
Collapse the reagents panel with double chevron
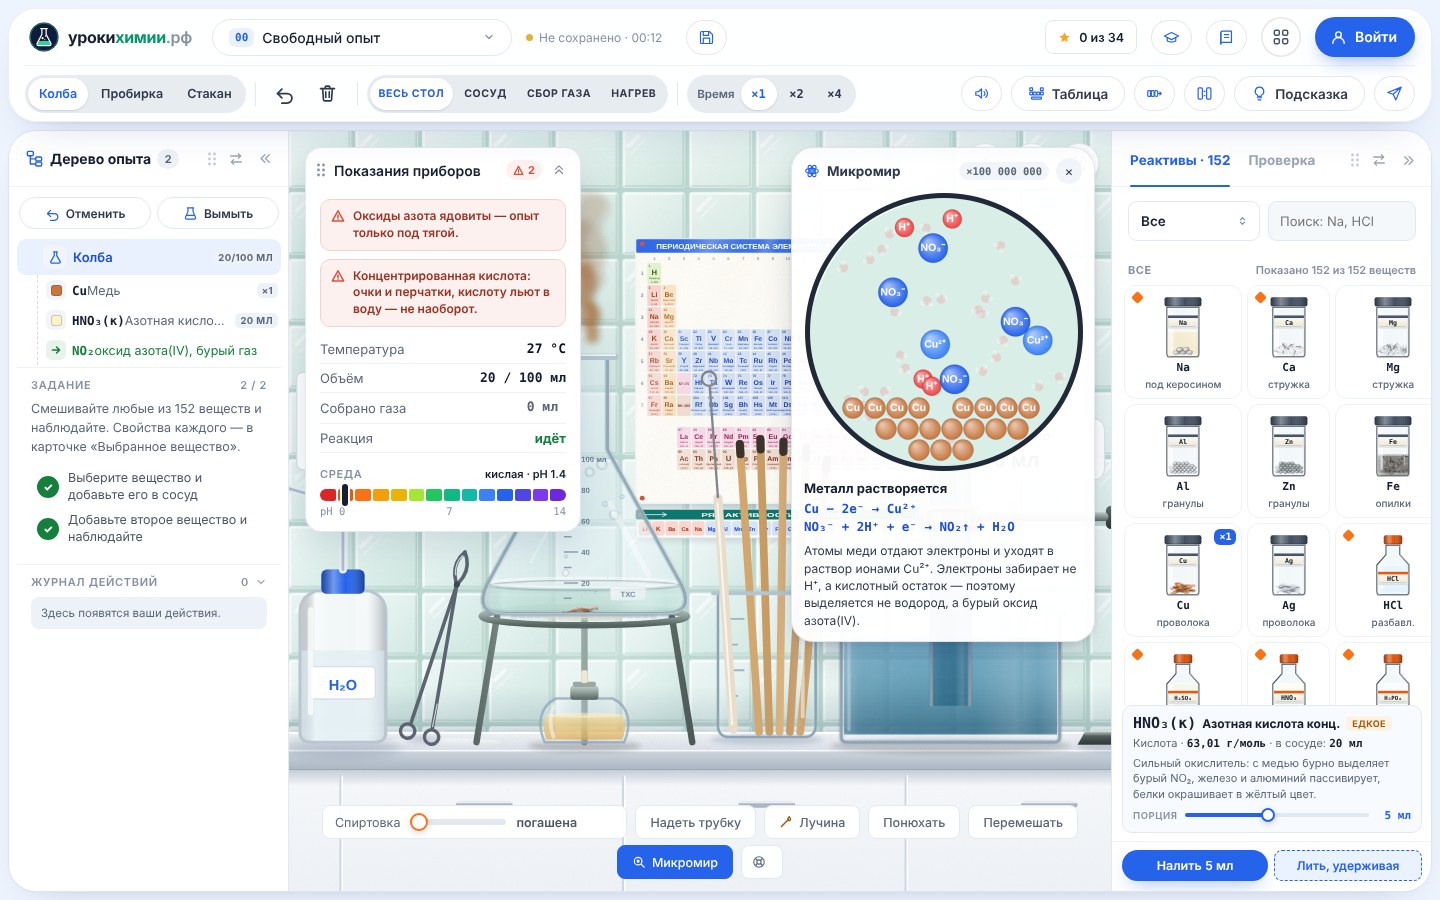click(1408, 160)
